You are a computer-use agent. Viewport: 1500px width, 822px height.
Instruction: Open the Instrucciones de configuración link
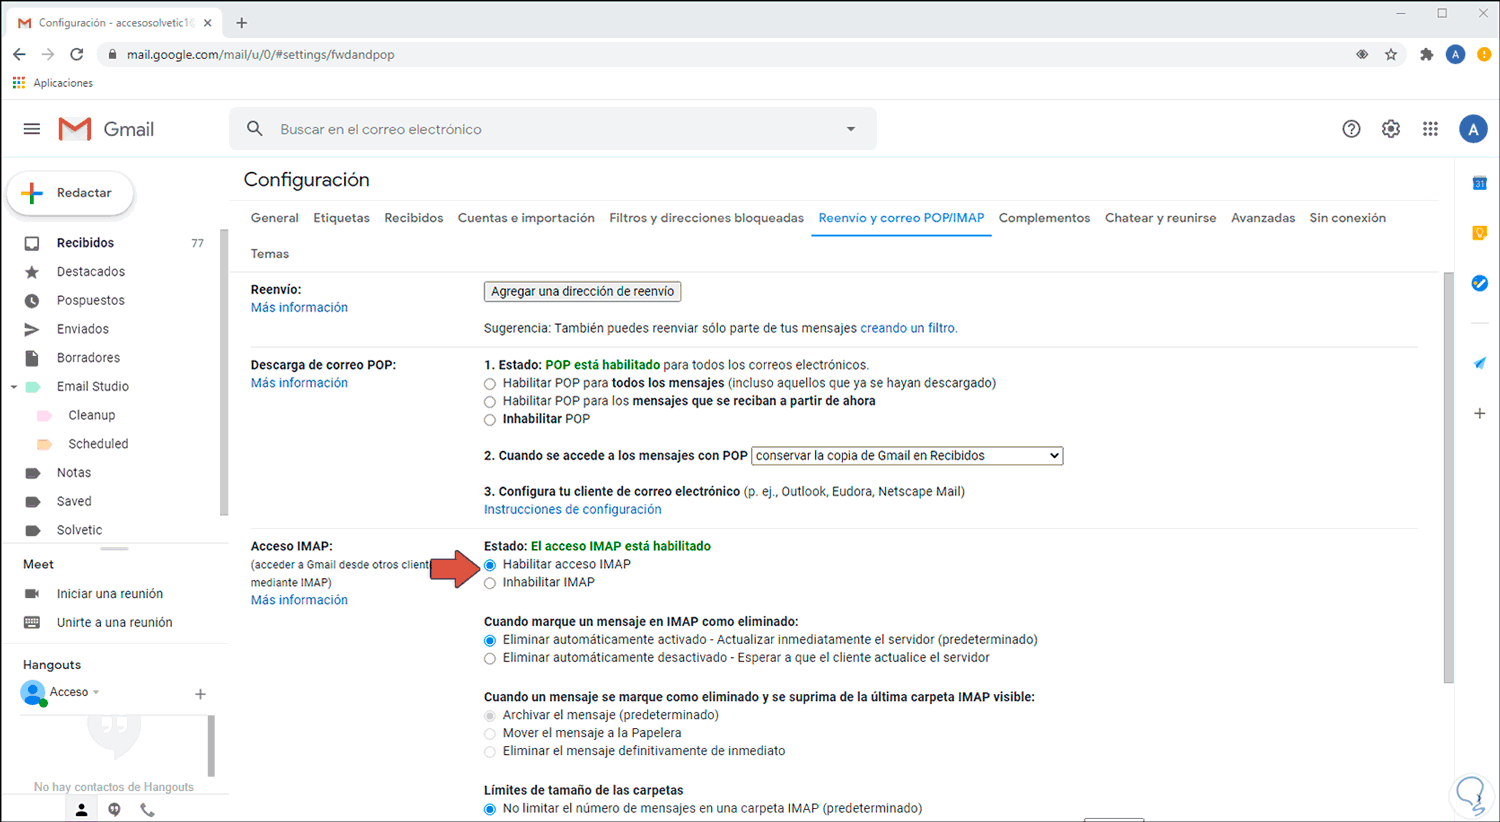point(572,510)
